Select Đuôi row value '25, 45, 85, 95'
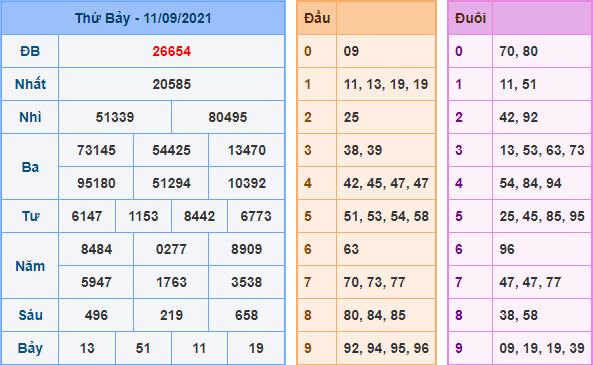The width and height of the screenshot is (593, 365). 542,216
